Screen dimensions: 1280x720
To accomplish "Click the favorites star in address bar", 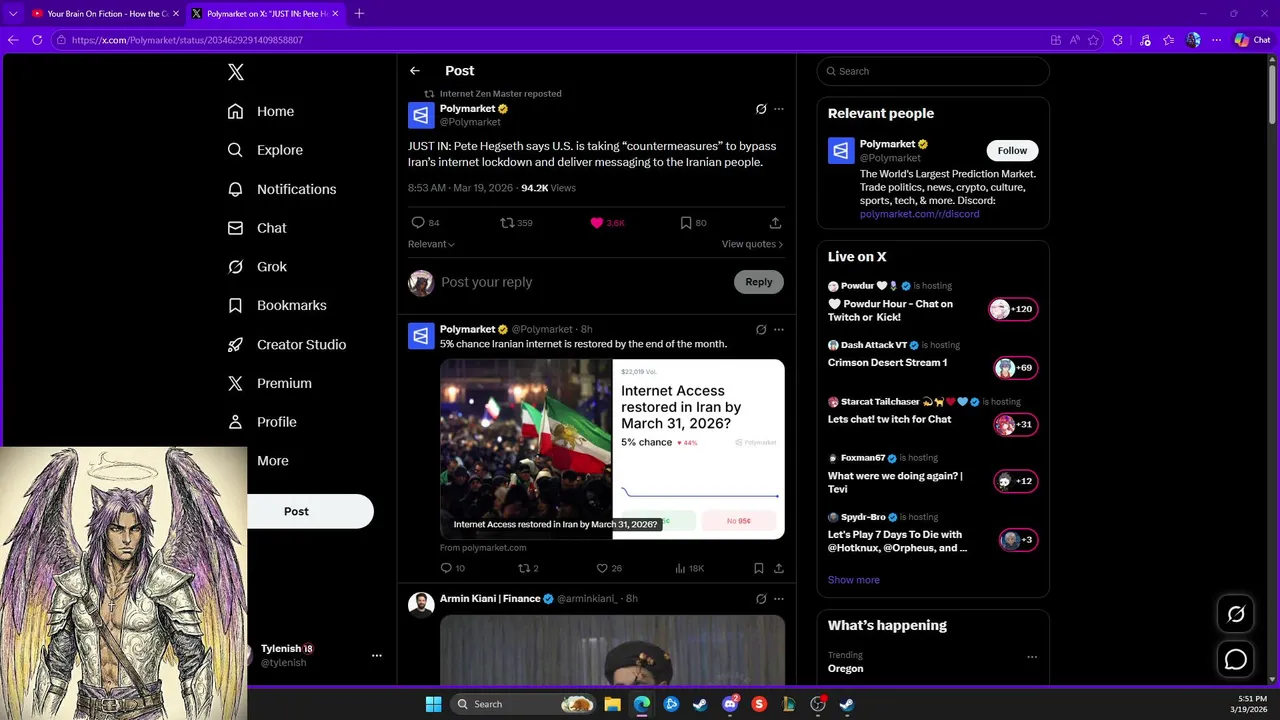I will click(x=1093, y=40).
